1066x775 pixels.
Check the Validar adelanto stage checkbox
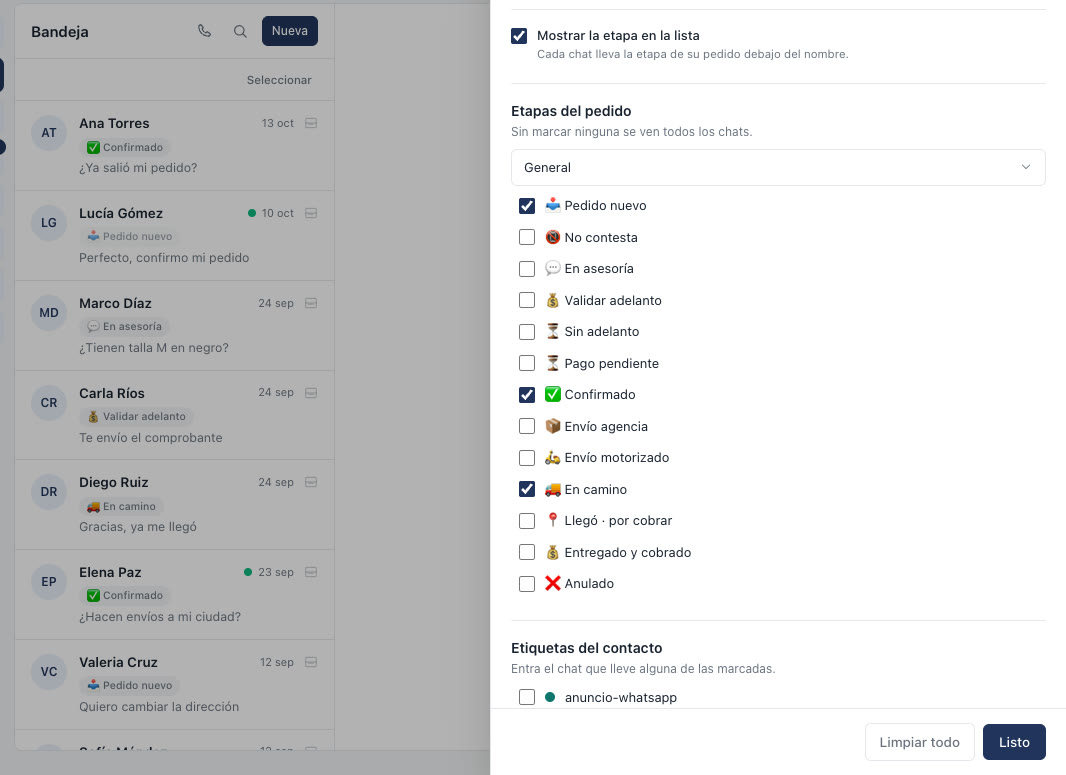(x=527, y=300)
